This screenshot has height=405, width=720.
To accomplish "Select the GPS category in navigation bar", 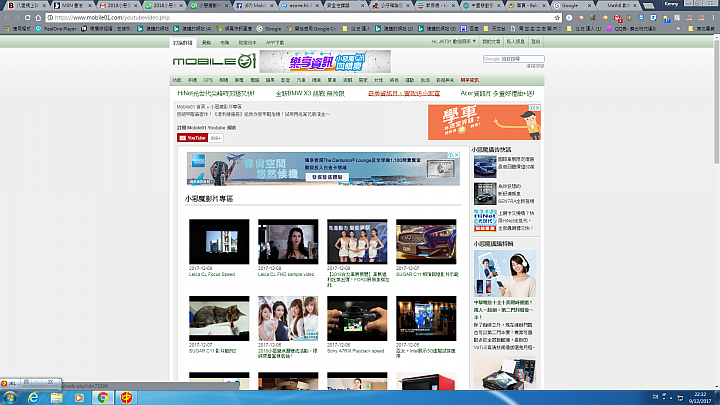I will click(208, 80).
